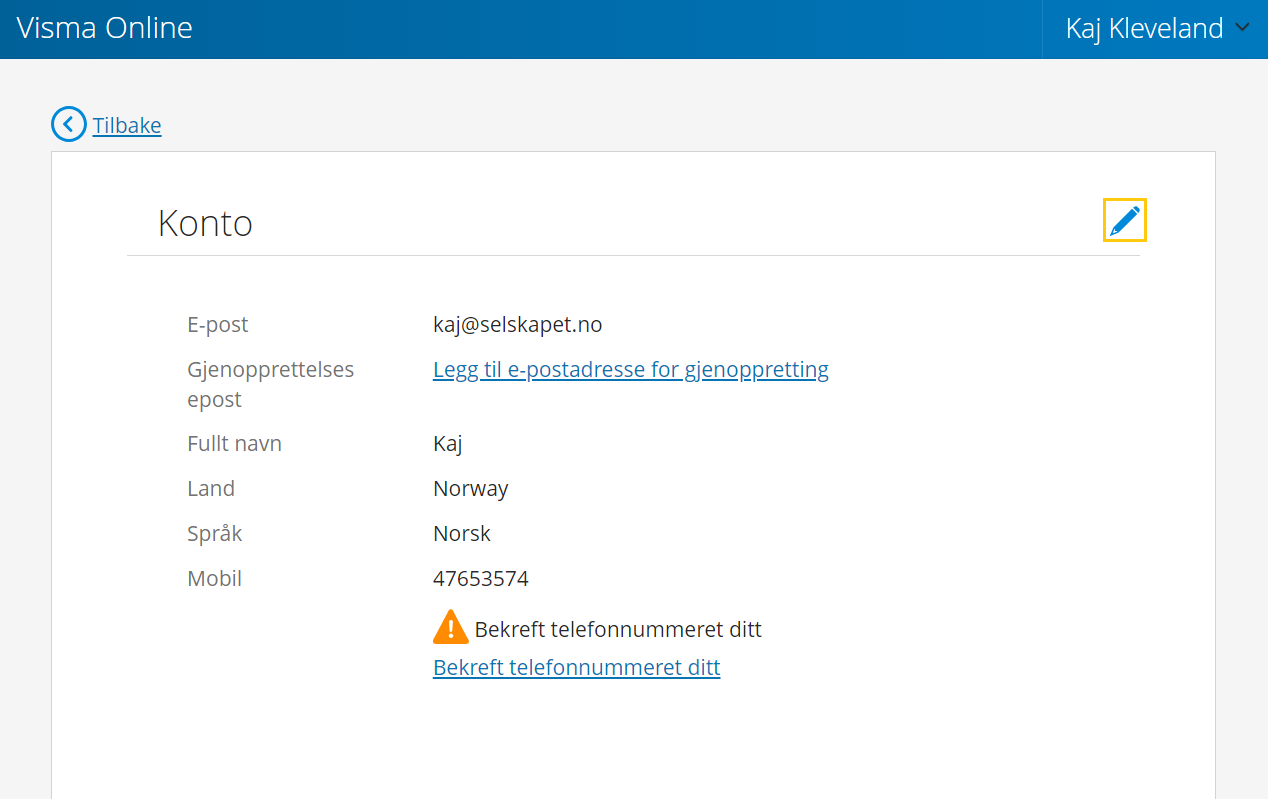
Task: Click the orange warning triangle icon
Action: click(450, 626)
